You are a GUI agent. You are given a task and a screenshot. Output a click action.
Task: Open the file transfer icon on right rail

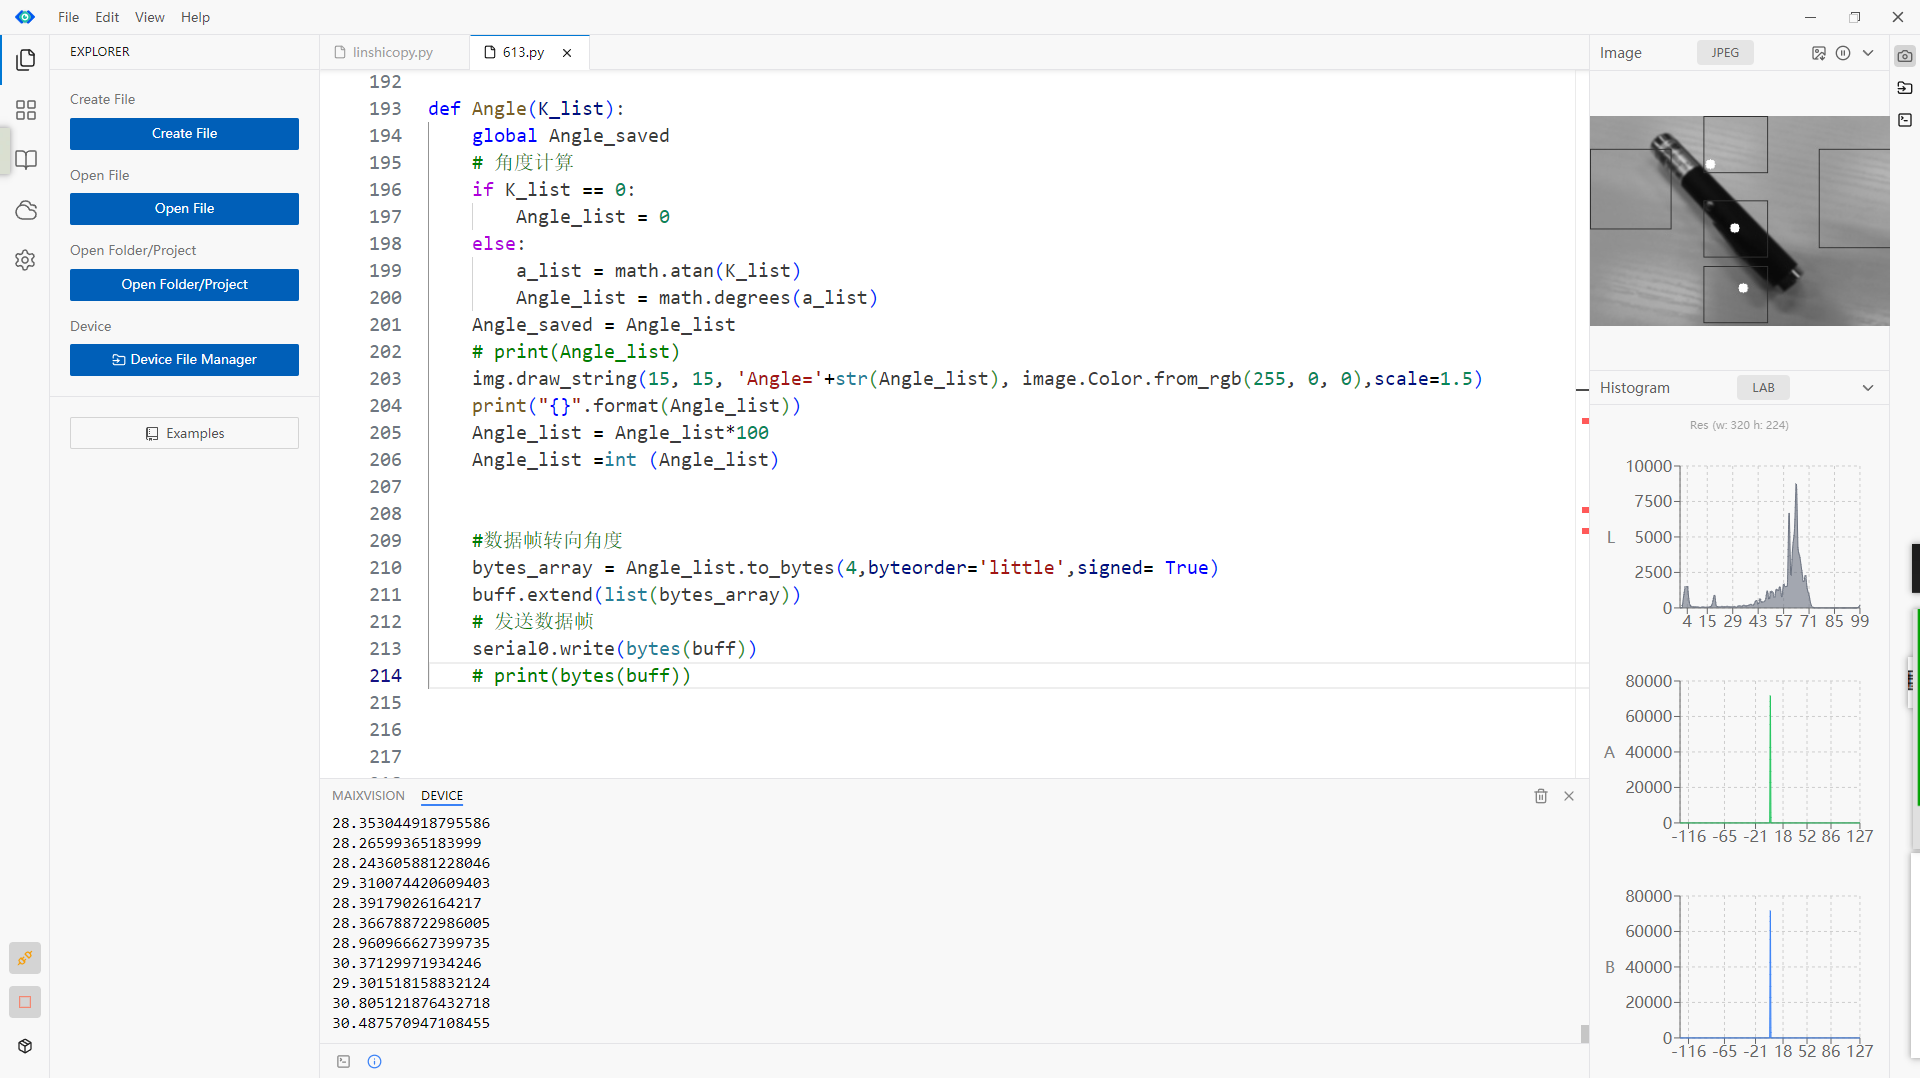pyautogui.click(x=1905, y=88)
